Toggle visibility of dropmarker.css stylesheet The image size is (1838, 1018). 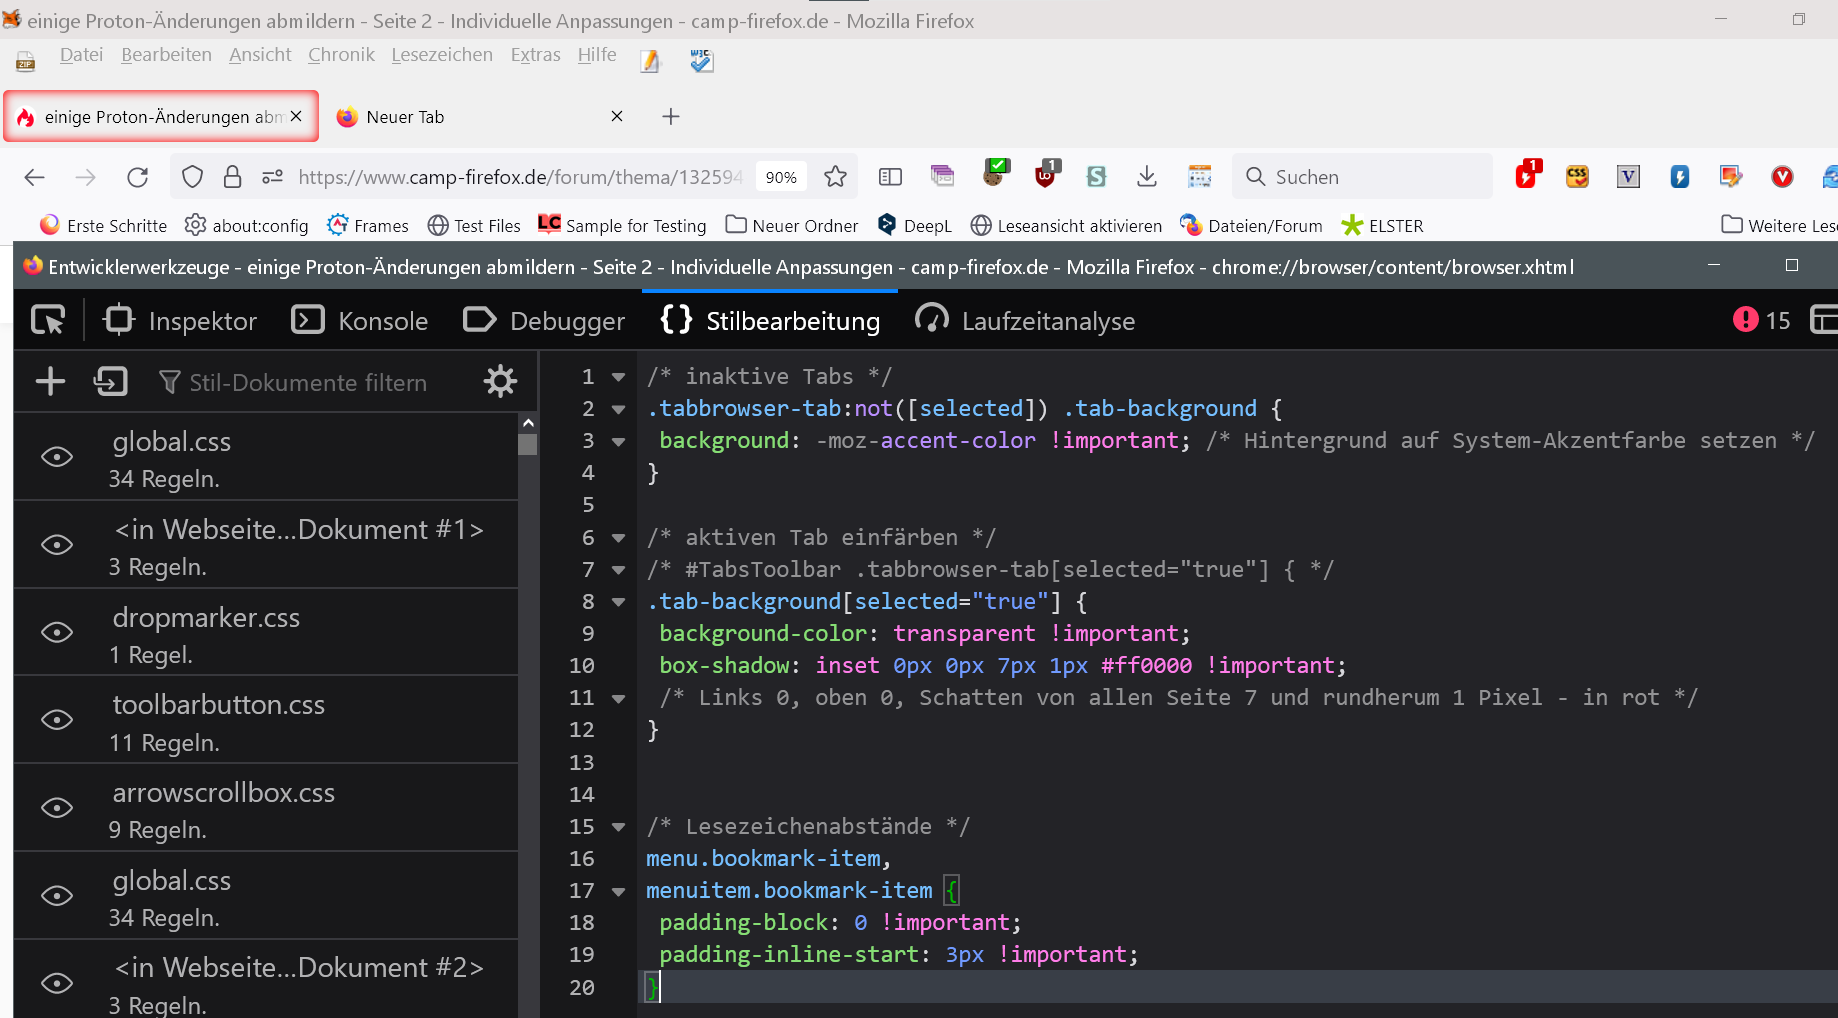57,632
